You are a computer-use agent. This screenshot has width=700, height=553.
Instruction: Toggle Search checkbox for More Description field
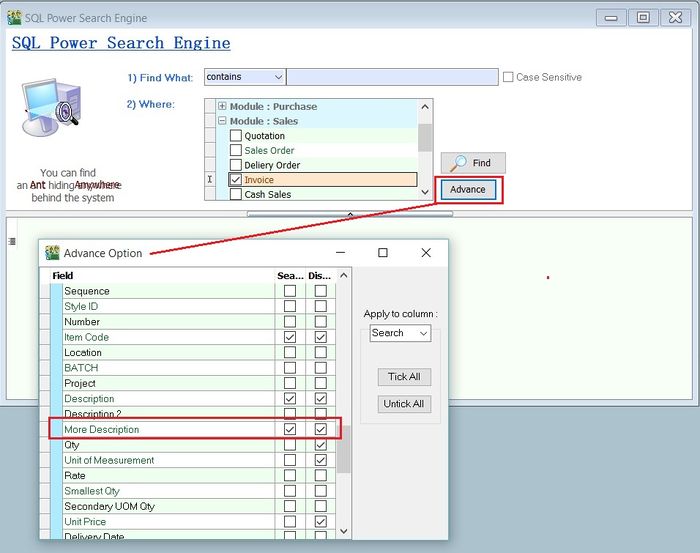click(x=290, y=430)
